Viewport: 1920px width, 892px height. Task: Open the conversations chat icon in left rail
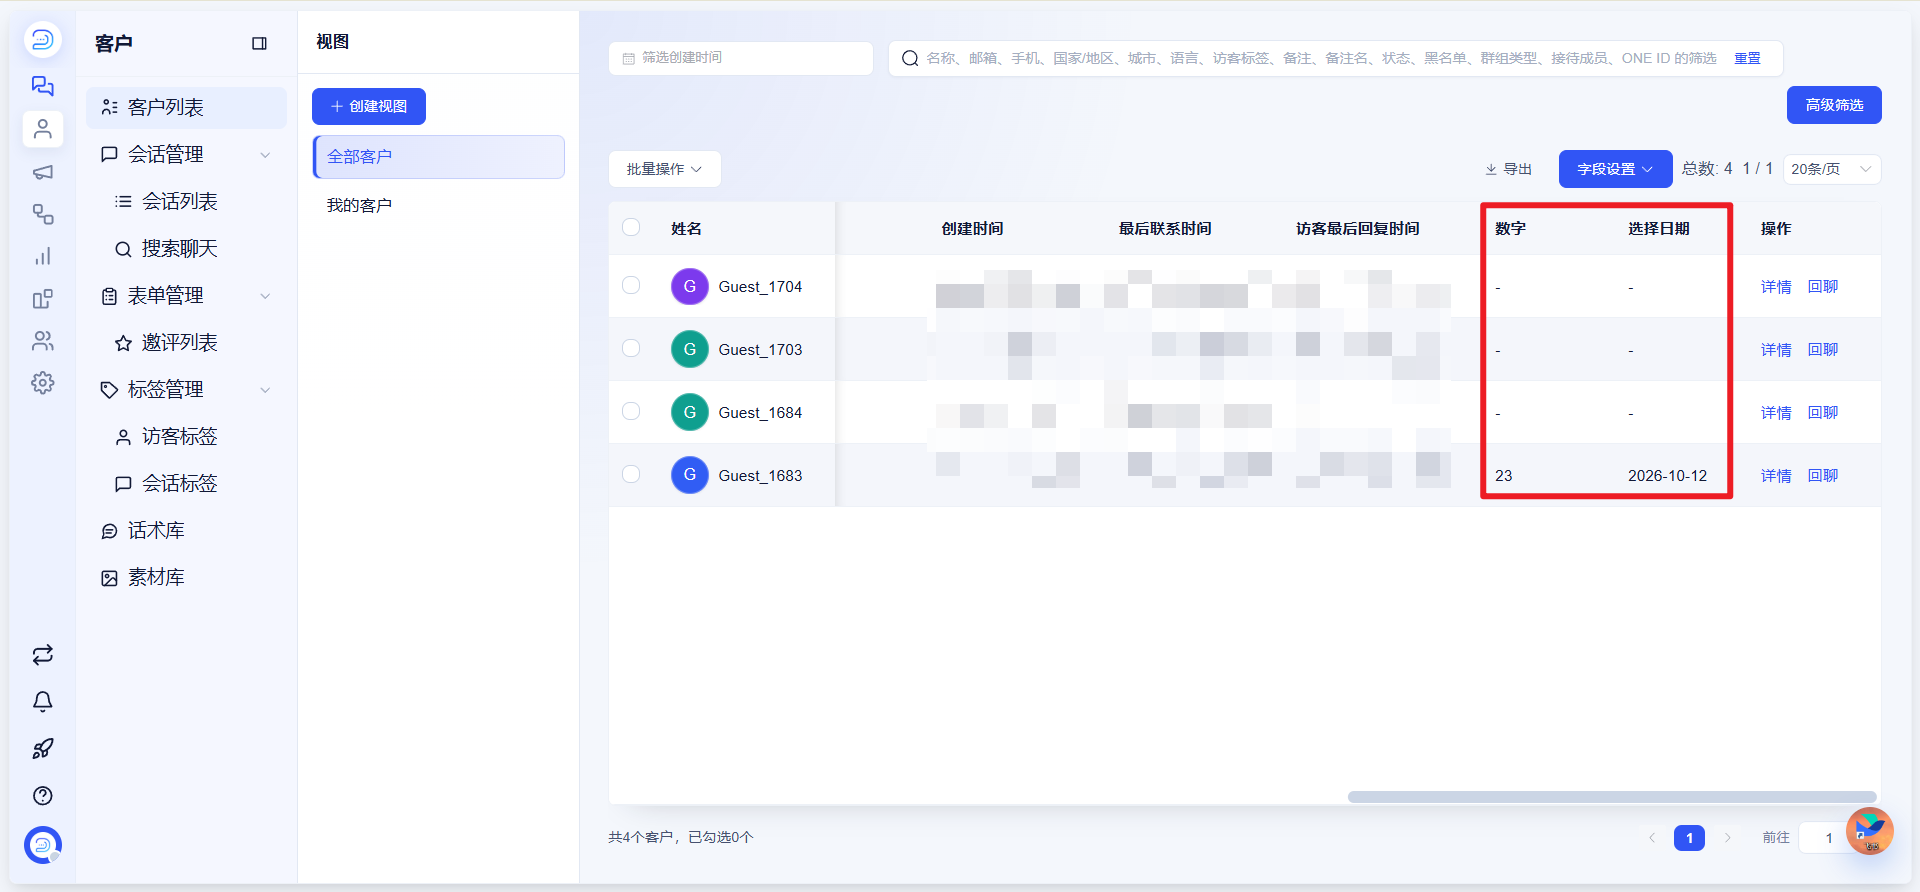(x=42, y=86)
